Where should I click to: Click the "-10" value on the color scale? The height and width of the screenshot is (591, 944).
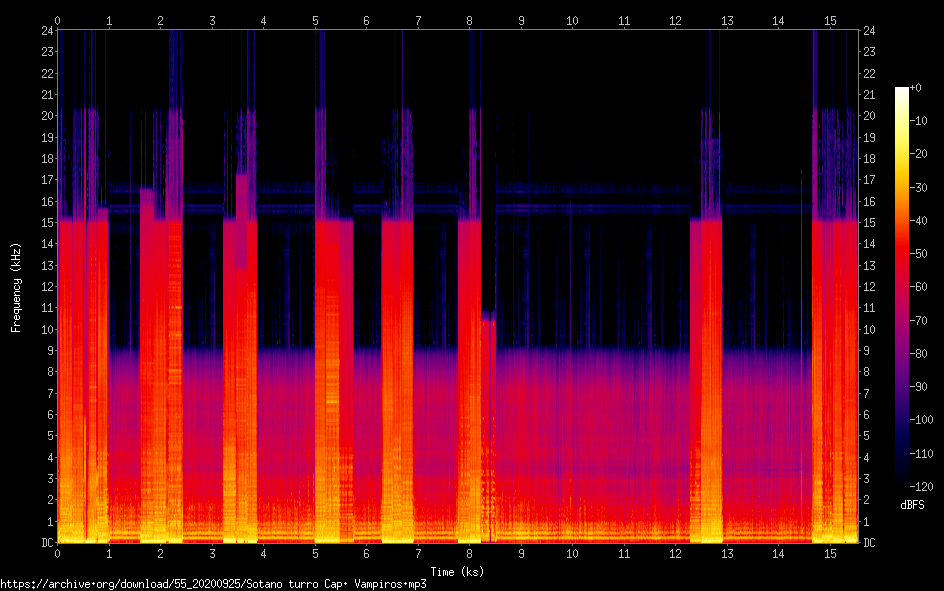[x=918, y=121]
